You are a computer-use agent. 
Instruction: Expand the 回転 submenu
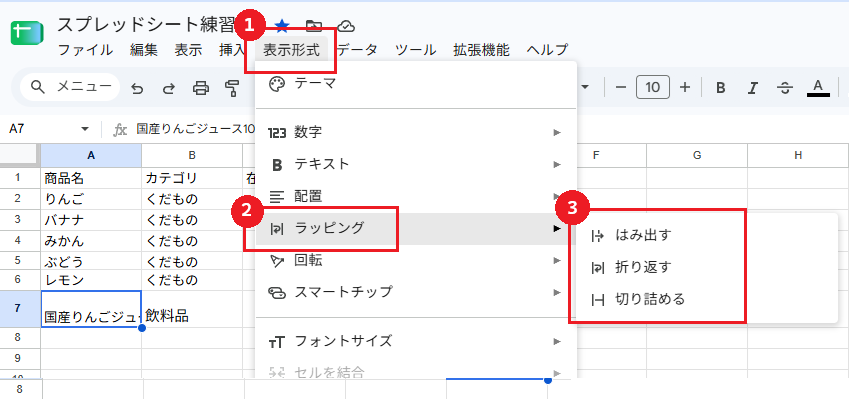pyautogui.click(x=415, y=260)
